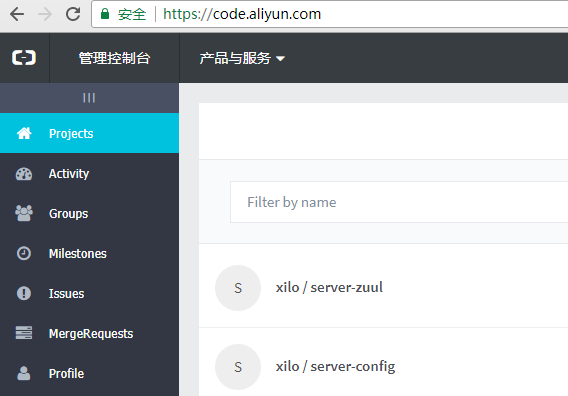
Task: Open the Issues sidebar item
Action: tap(89, 293)
